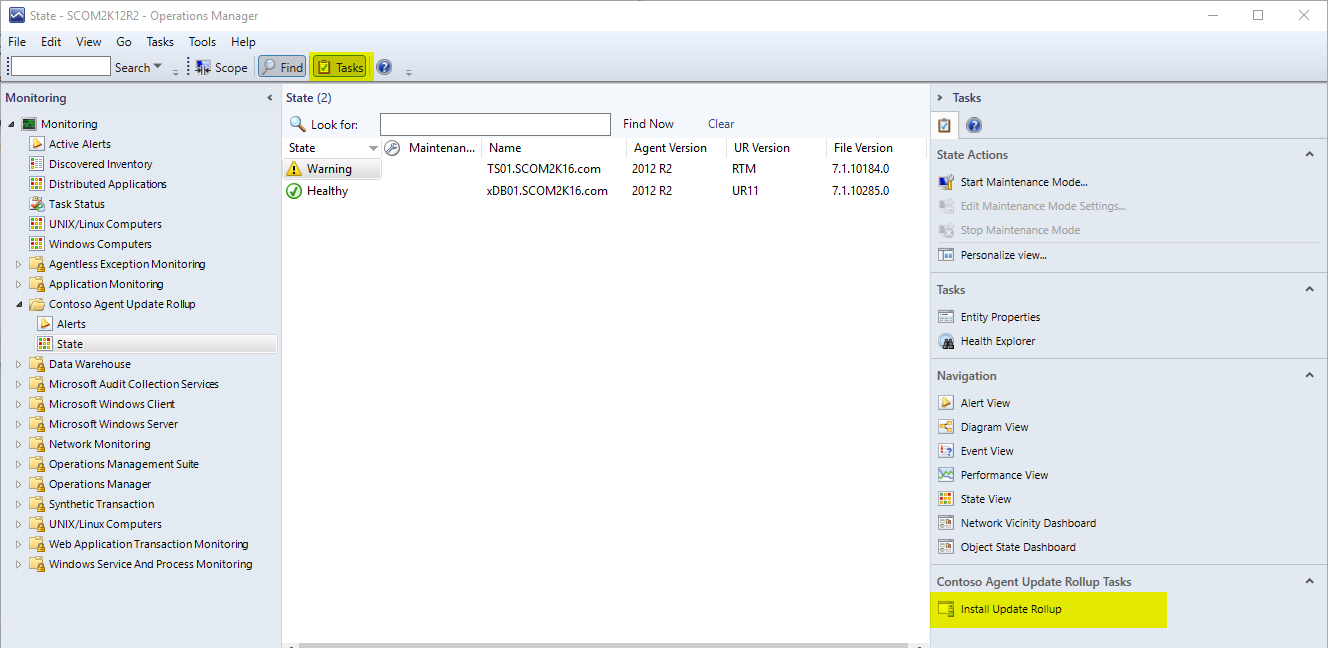Sort by the File Version column header

863,148
